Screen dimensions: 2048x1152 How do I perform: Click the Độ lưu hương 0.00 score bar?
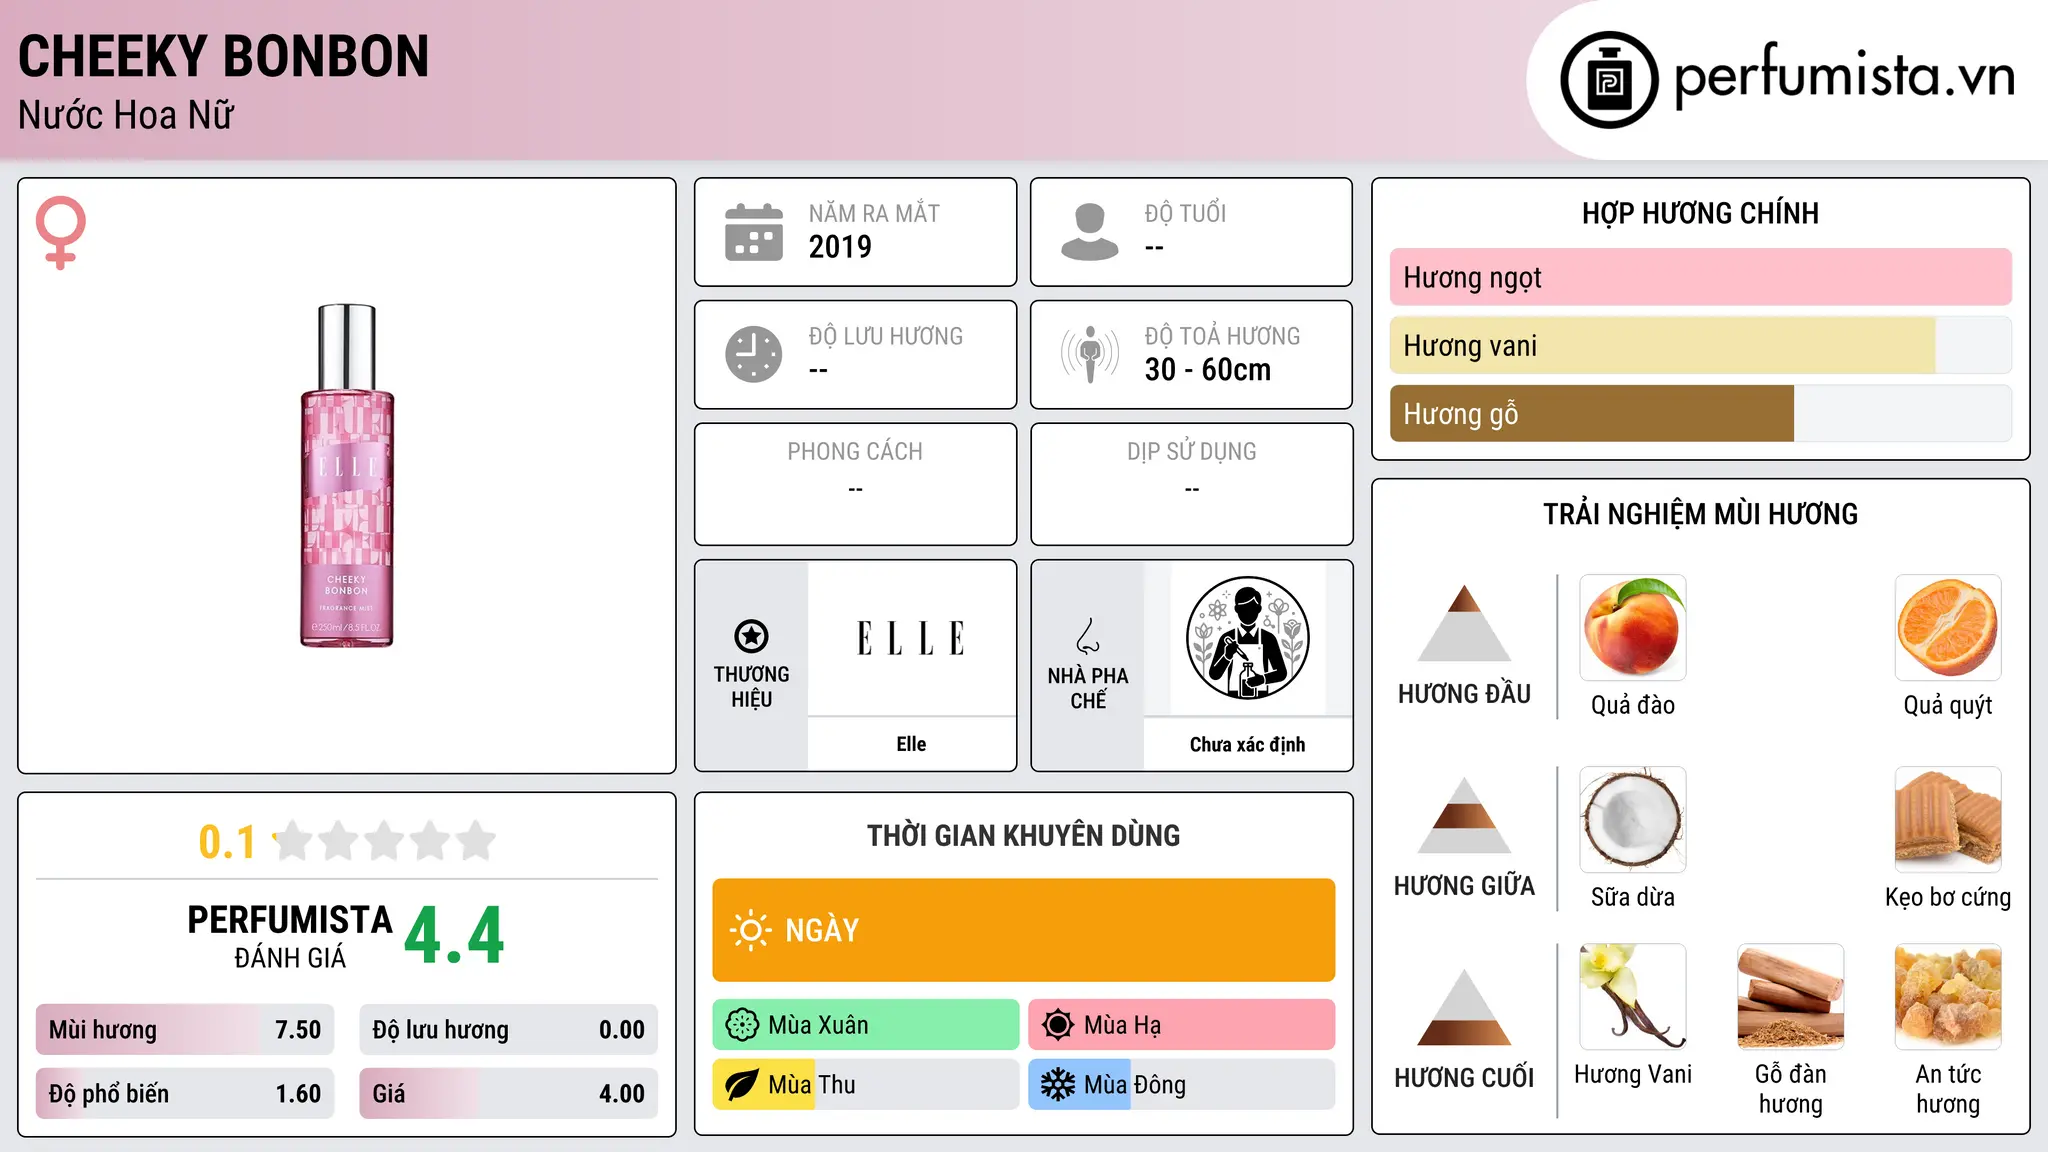509,1030
